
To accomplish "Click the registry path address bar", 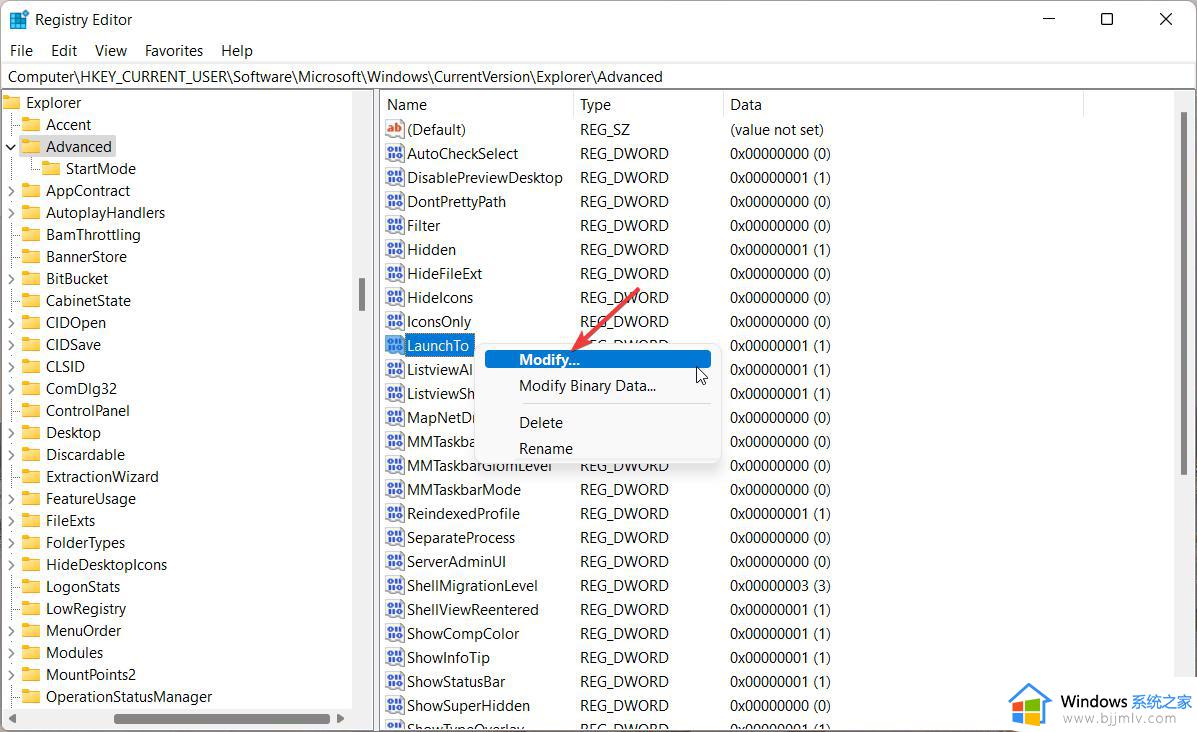I will click(x=598, y=76).
